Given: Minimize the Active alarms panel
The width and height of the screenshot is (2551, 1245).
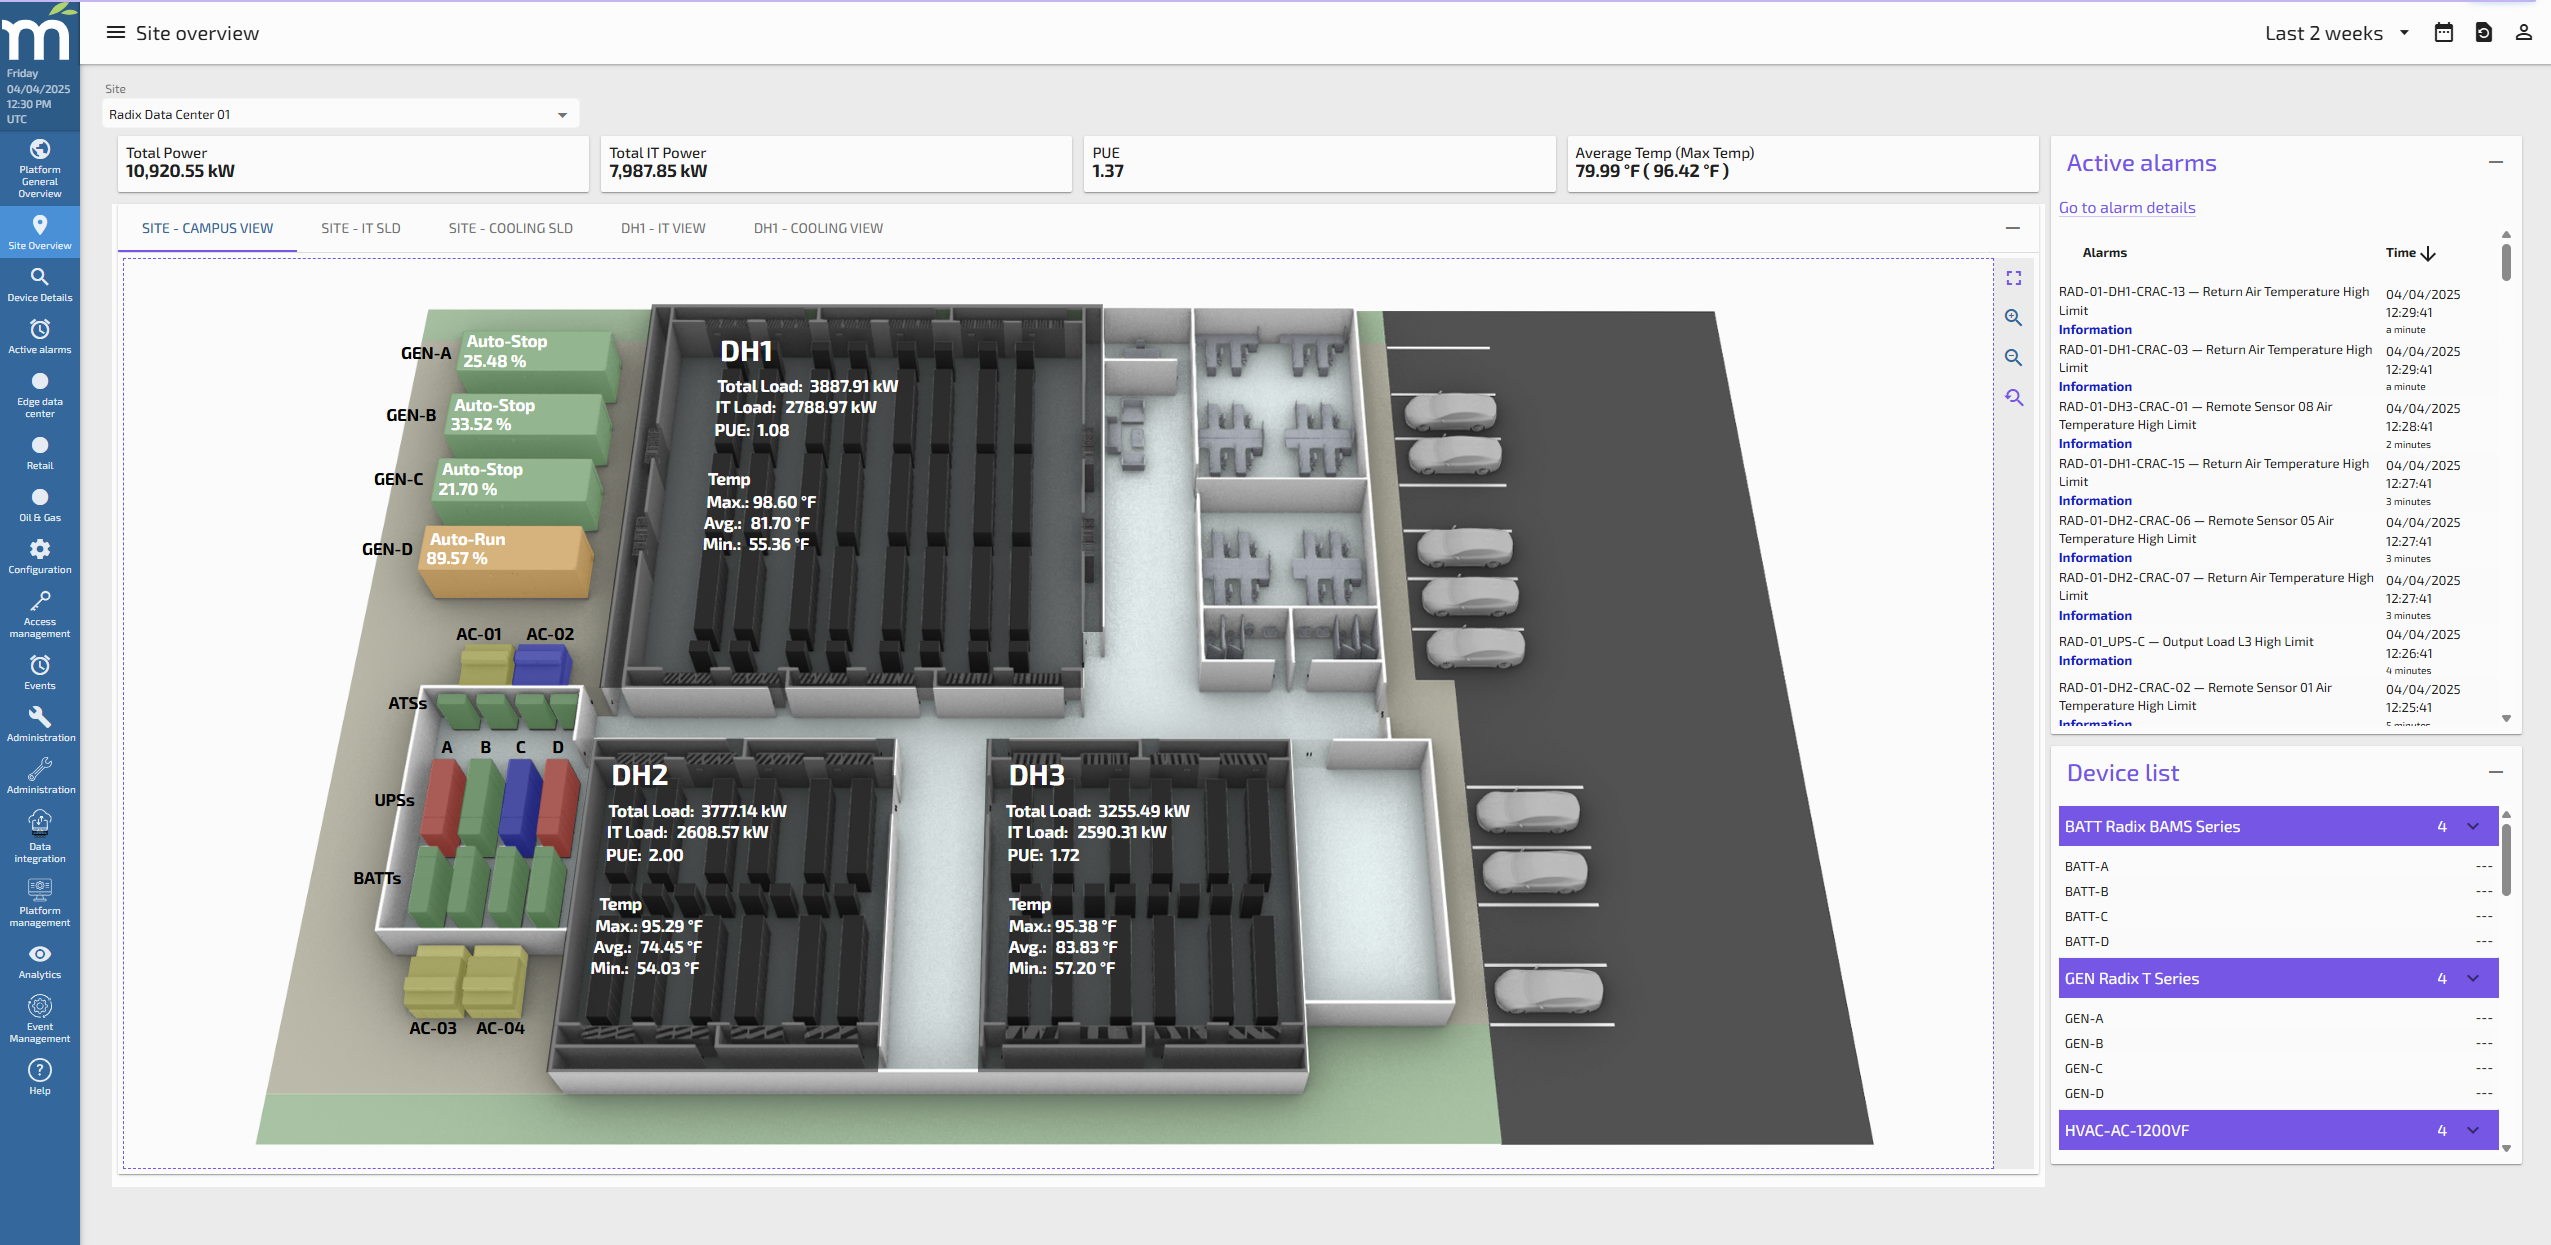Looking at the screenshot, I should (x=2495, y=162).
